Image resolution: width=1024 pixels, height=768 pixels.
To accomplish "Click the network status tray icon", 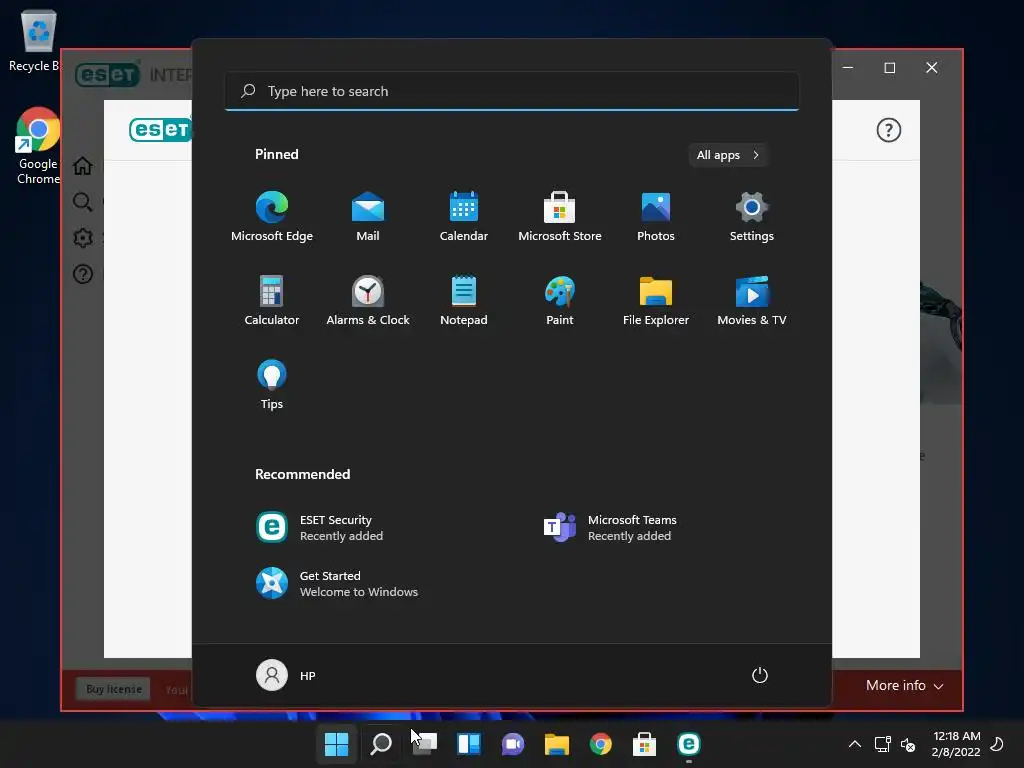I will (x=882, y=744).
